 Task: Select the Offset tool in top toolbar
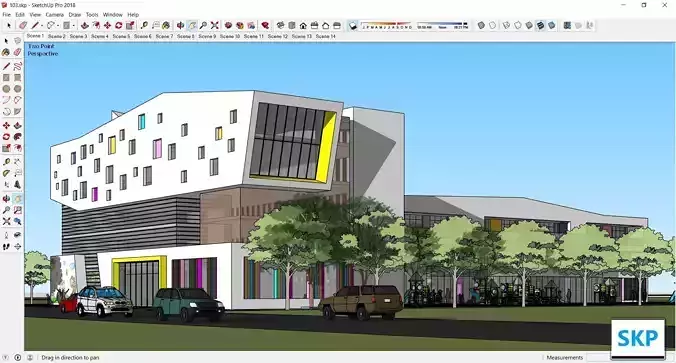[x=96, y=25]
